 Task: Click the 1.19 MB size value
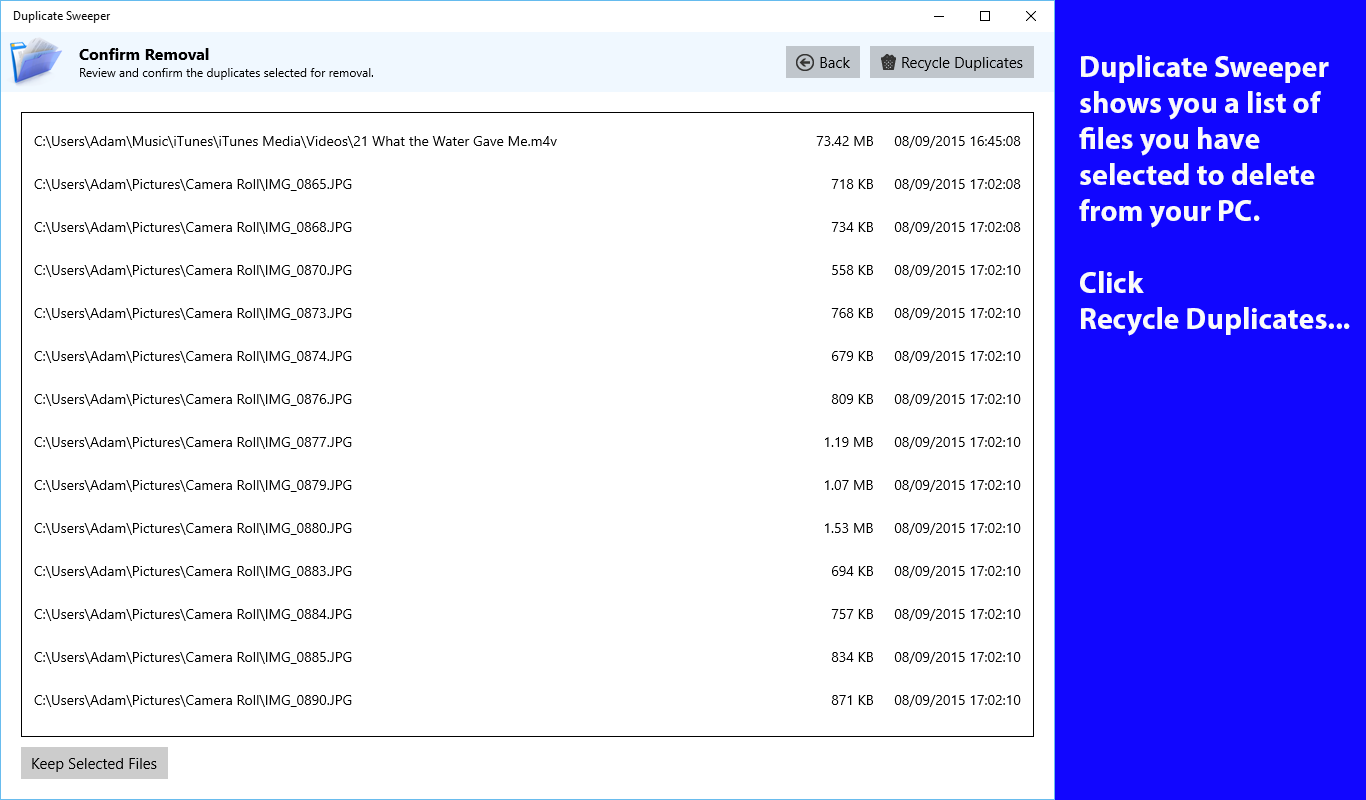[849, 443]
